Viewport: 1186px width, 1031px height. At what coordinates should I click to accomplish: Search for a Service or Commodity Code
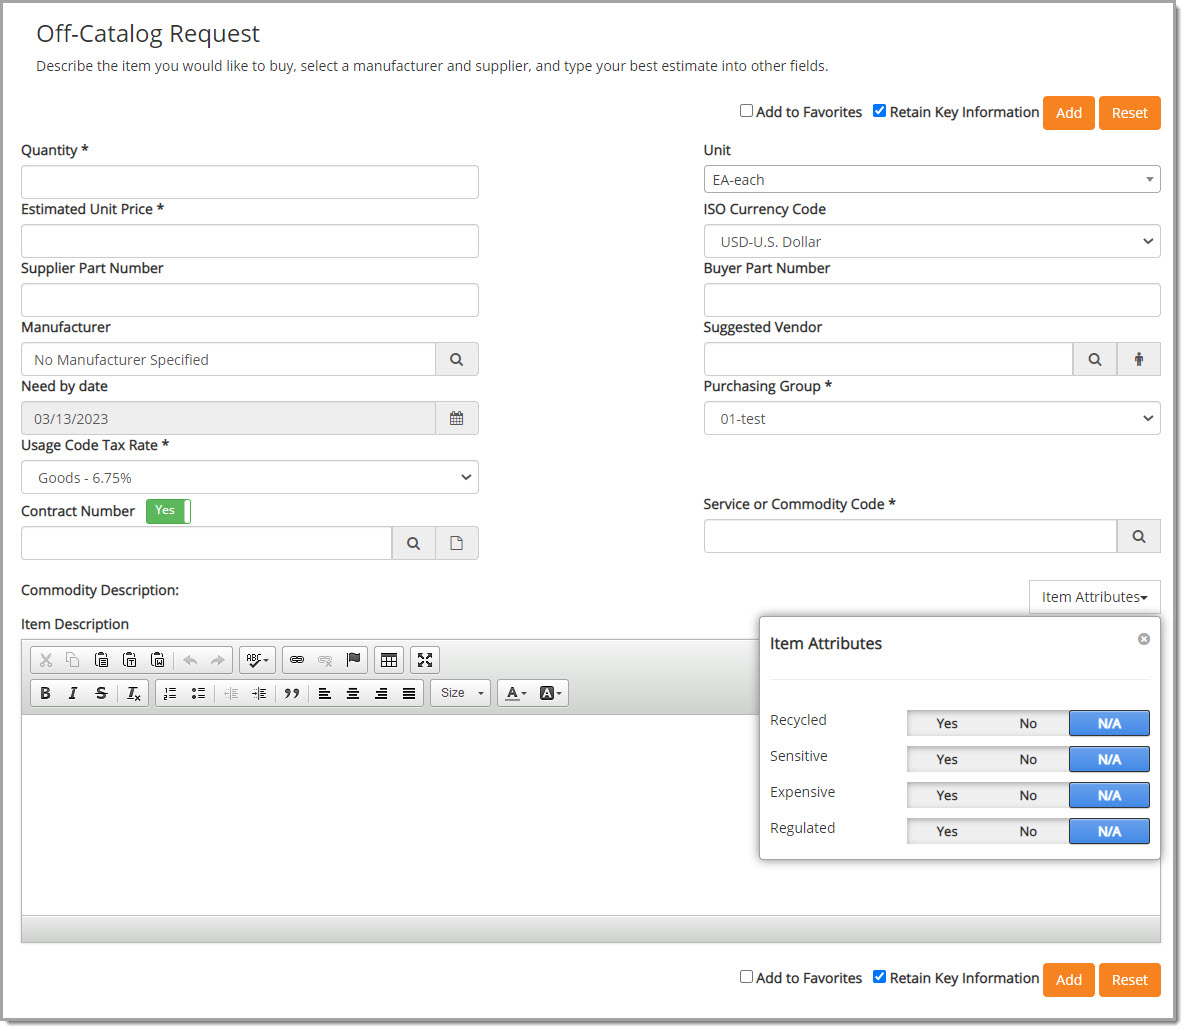[1138, 537]
